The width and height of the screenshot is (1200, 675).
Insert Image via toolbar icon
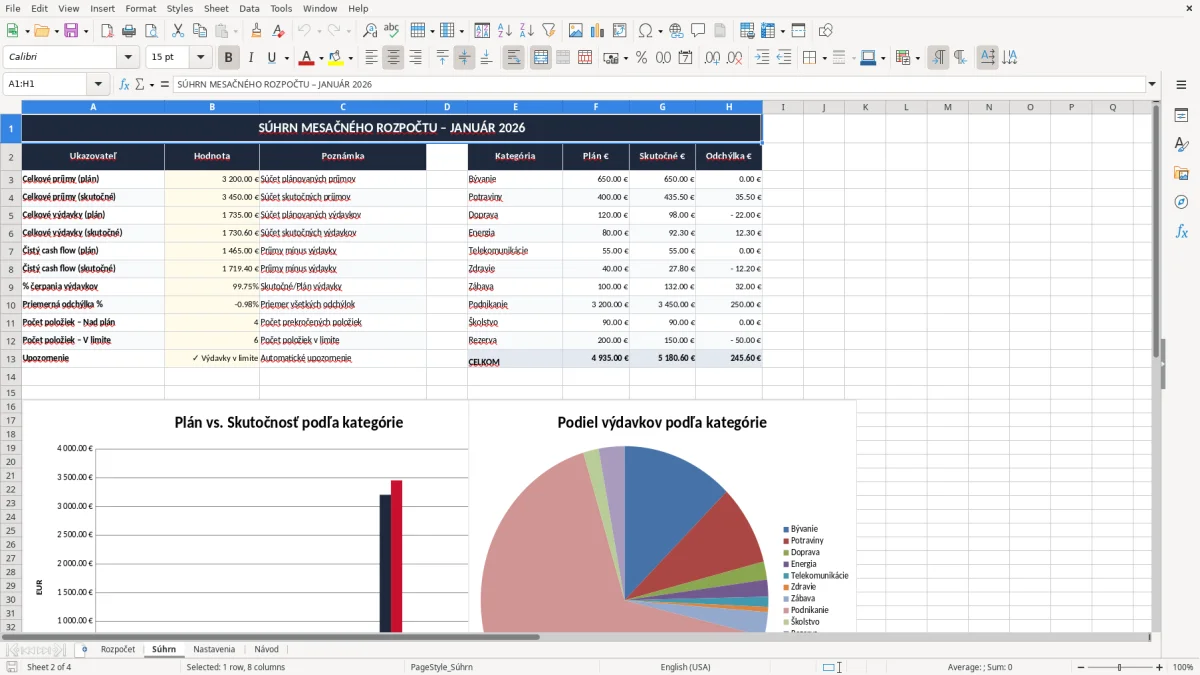[576, 31]
